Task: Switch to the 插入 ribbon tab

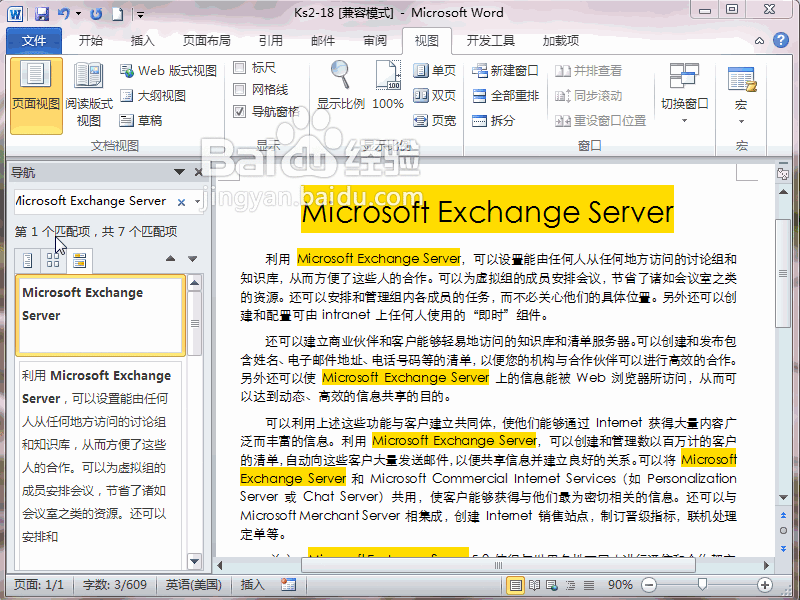Action: pos(142,40)
